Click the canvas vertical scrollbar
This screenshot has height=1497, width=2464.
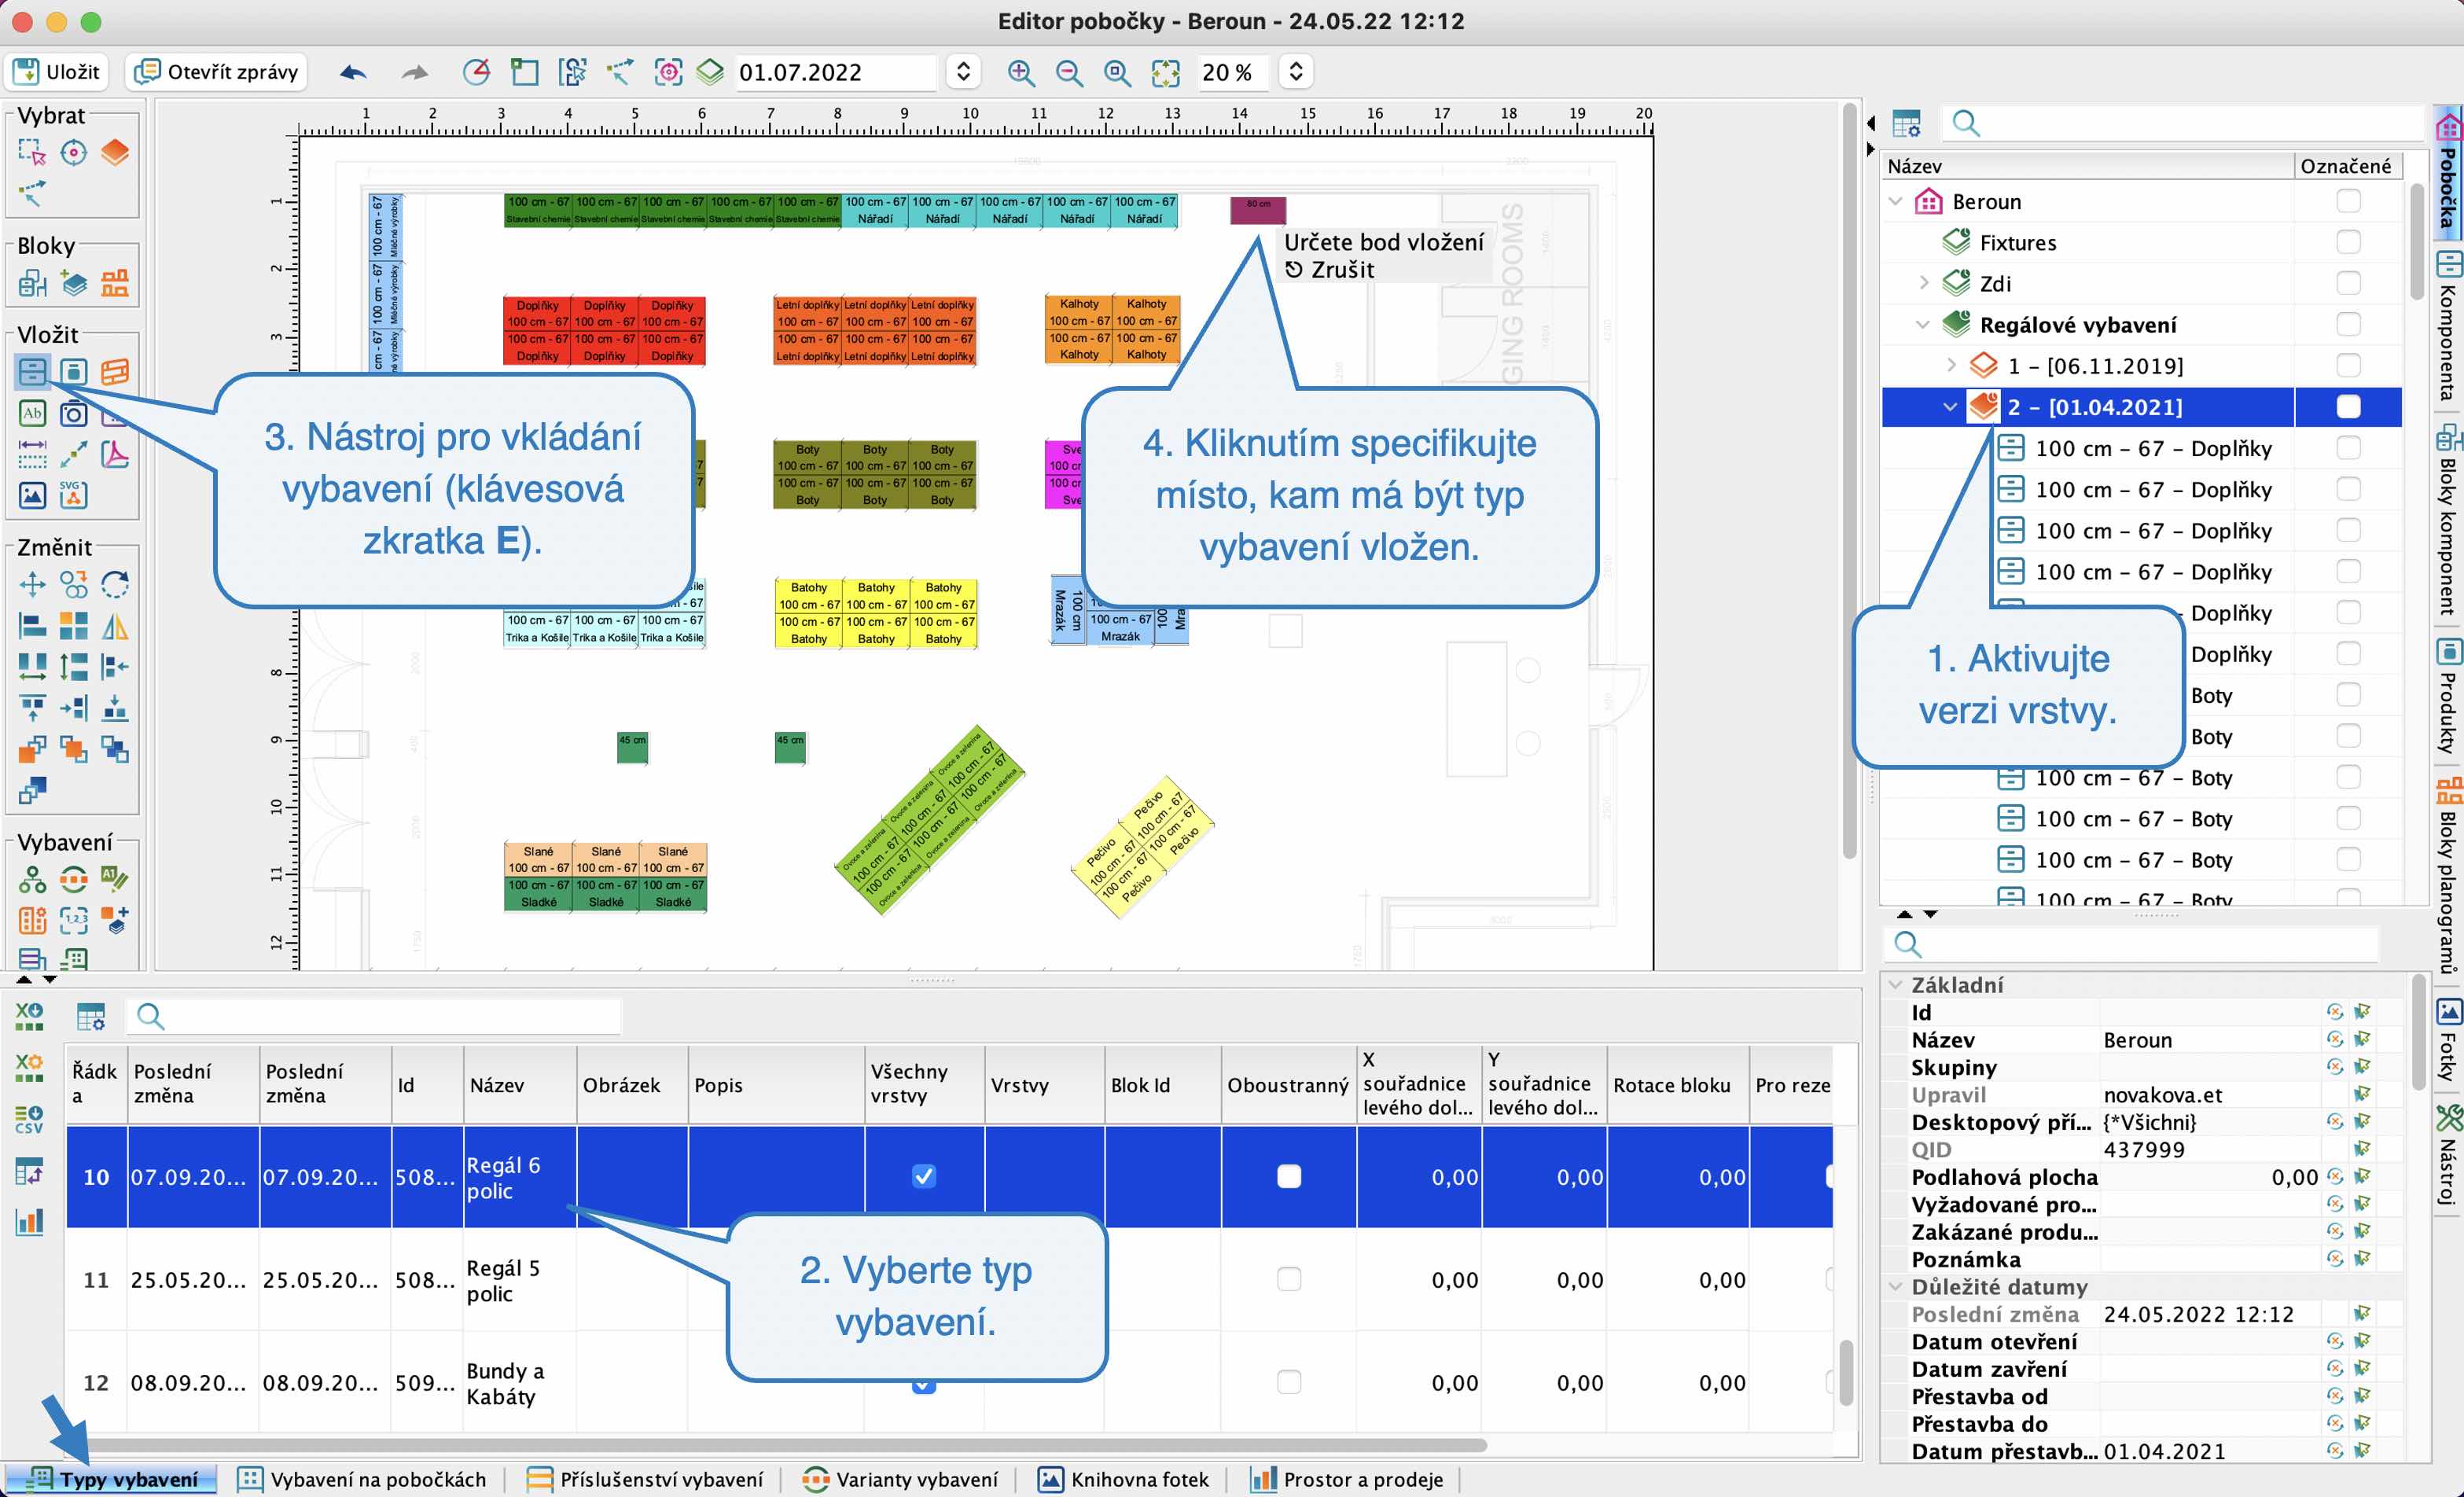(1849, 480)
